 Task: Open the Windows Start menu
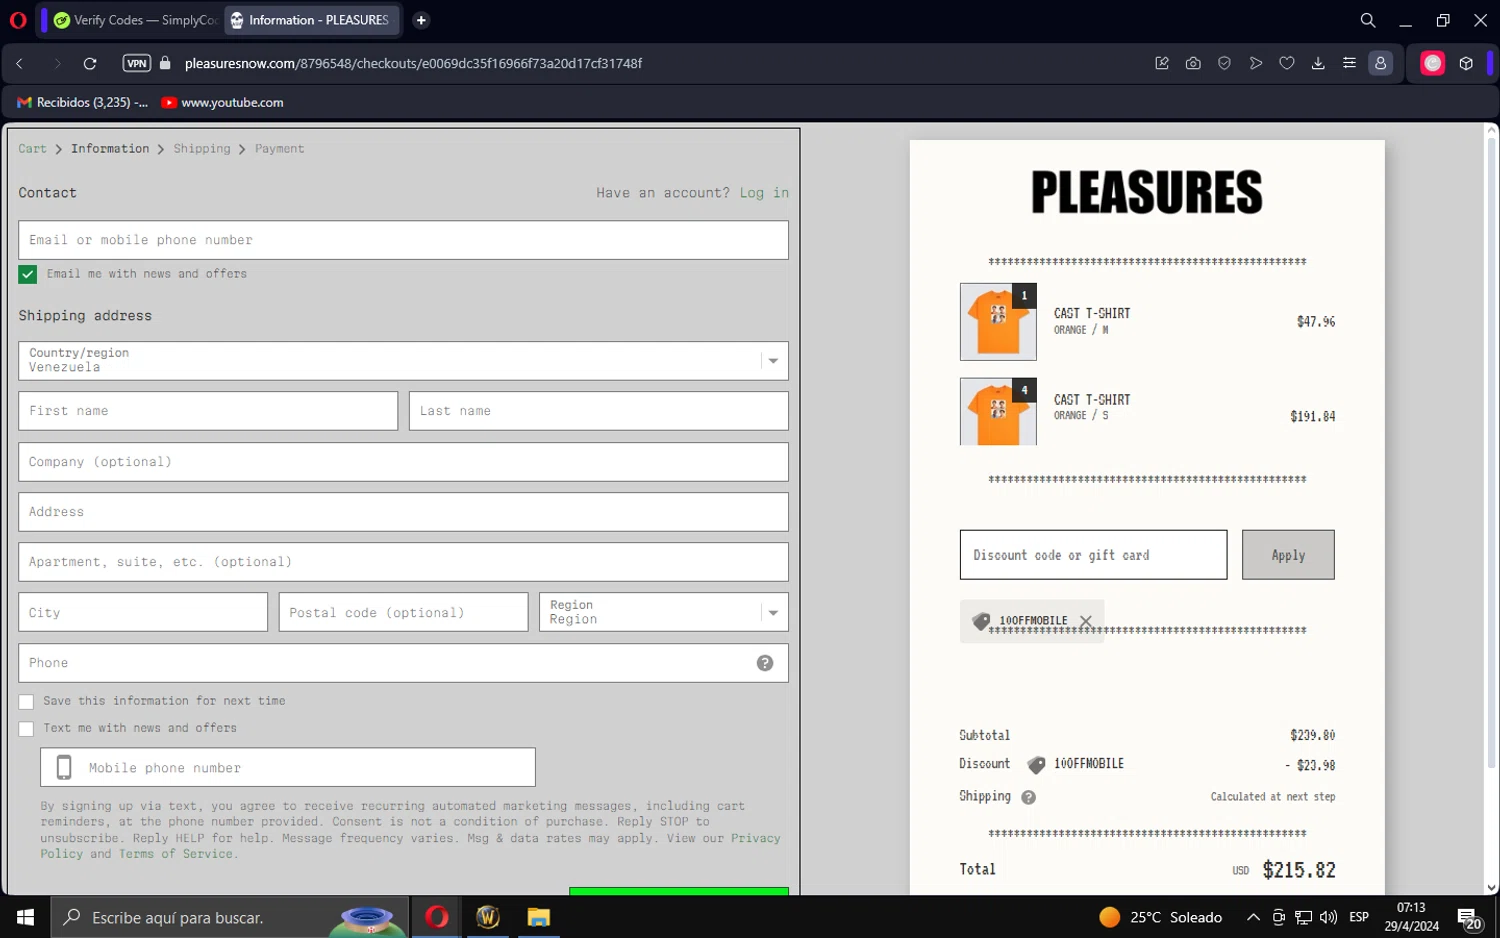(25, 917)
